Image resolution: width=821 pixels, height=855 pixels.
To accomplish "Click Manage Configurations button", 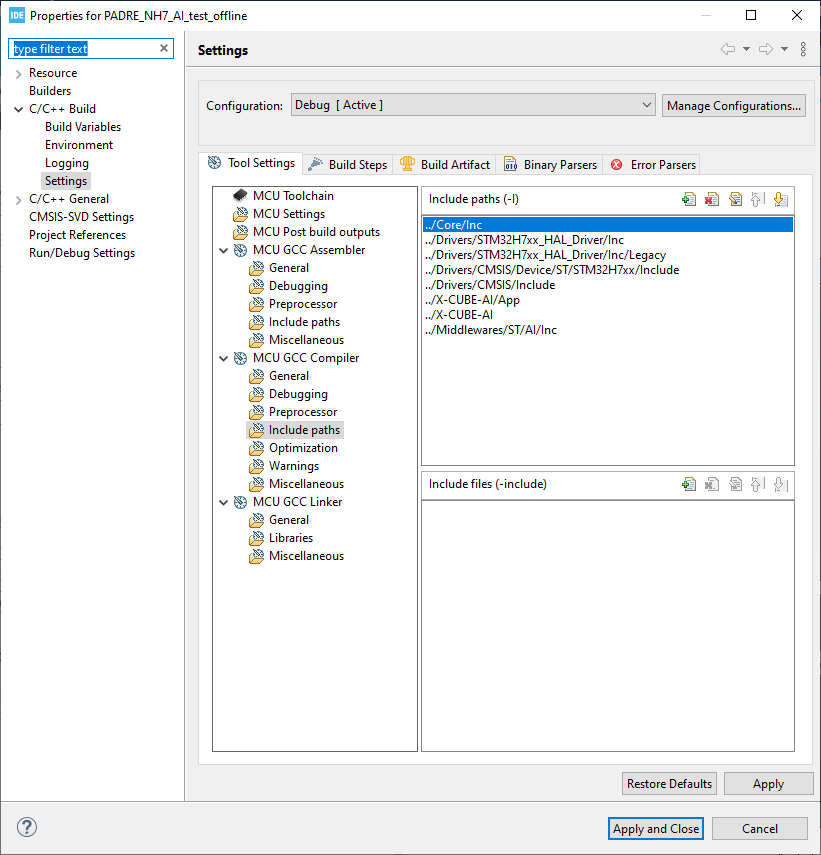I will coord(734,105).
